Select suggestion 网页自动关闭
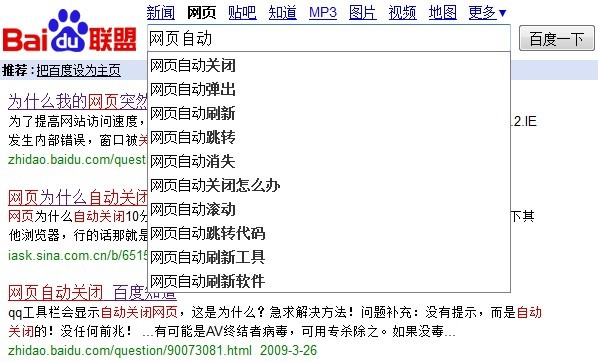 (329, 66)
